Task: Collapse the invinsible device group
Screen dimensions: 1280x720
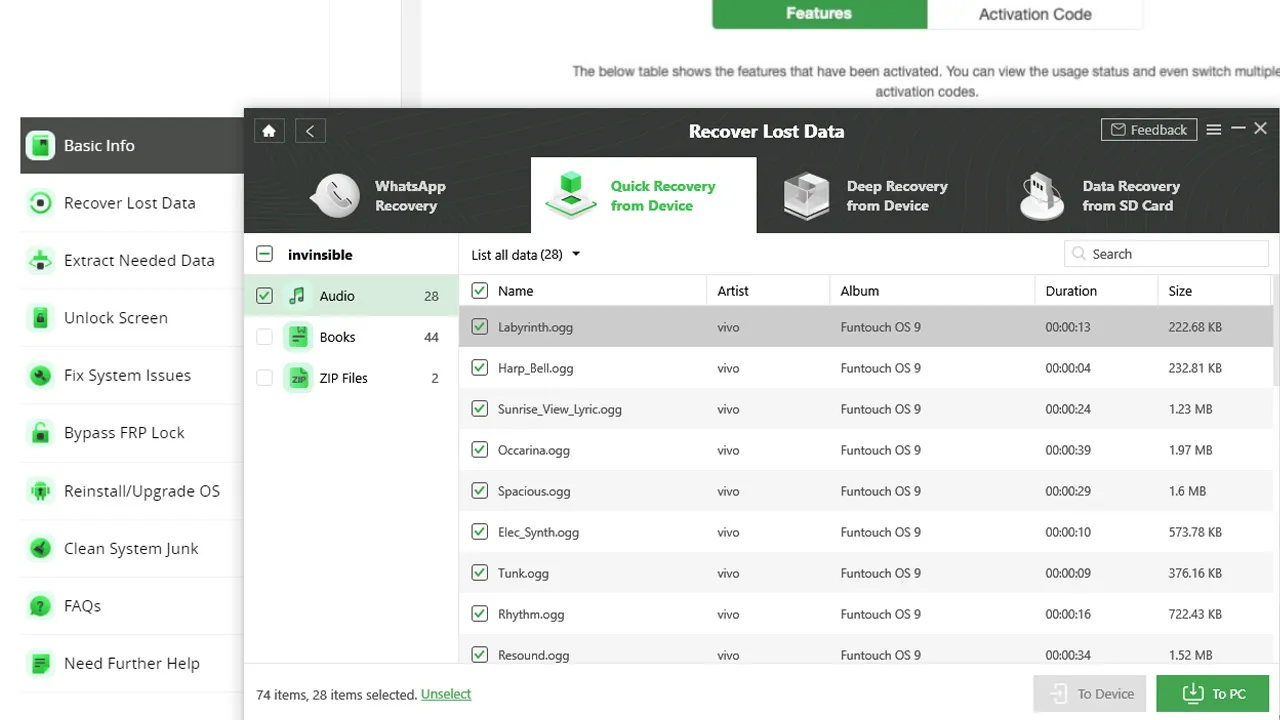Action: coord(264,254)
